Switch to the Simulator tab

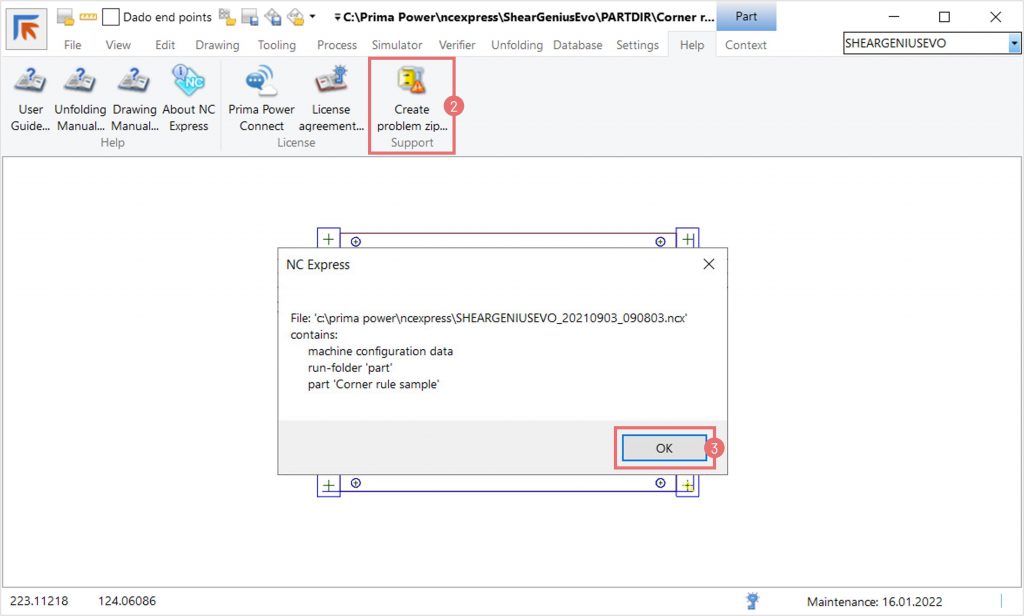[x=396, y=45]
